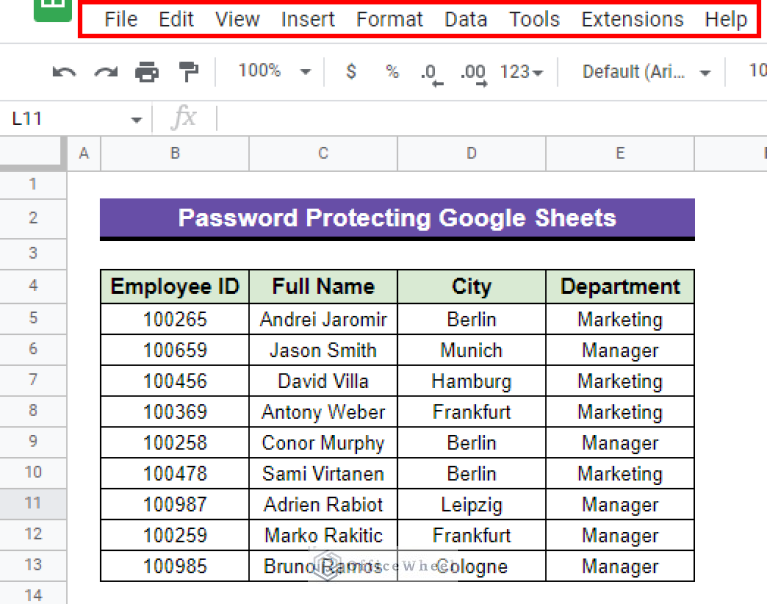Select cell containing 100265
767x604 pixels.
[x=175, y=319]
